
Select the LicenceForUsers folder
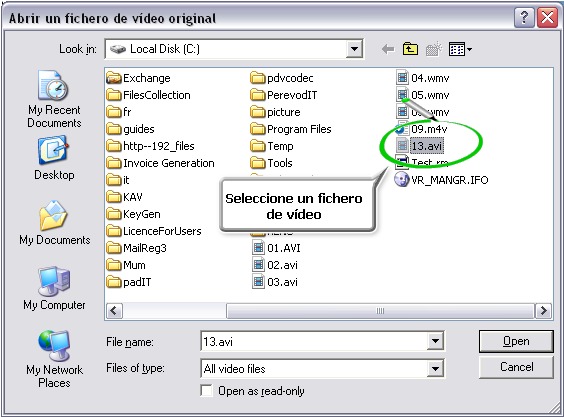tap(154, 231)
